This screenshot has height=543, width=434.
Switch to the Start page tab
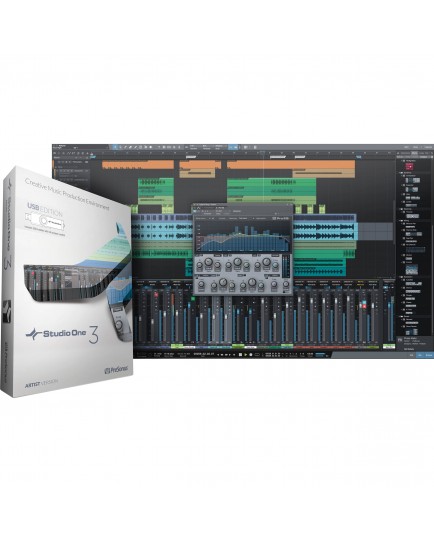(406, 147)
